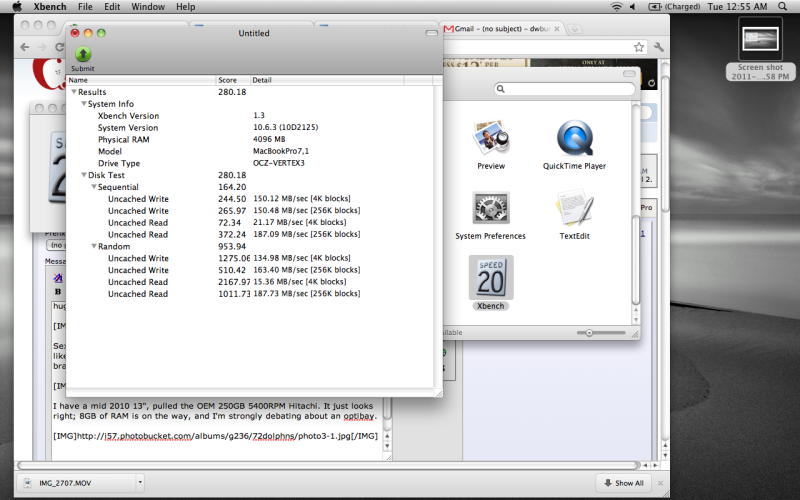800x500 pixels.
Task: Click the Name column header
Action: [141, 80]
